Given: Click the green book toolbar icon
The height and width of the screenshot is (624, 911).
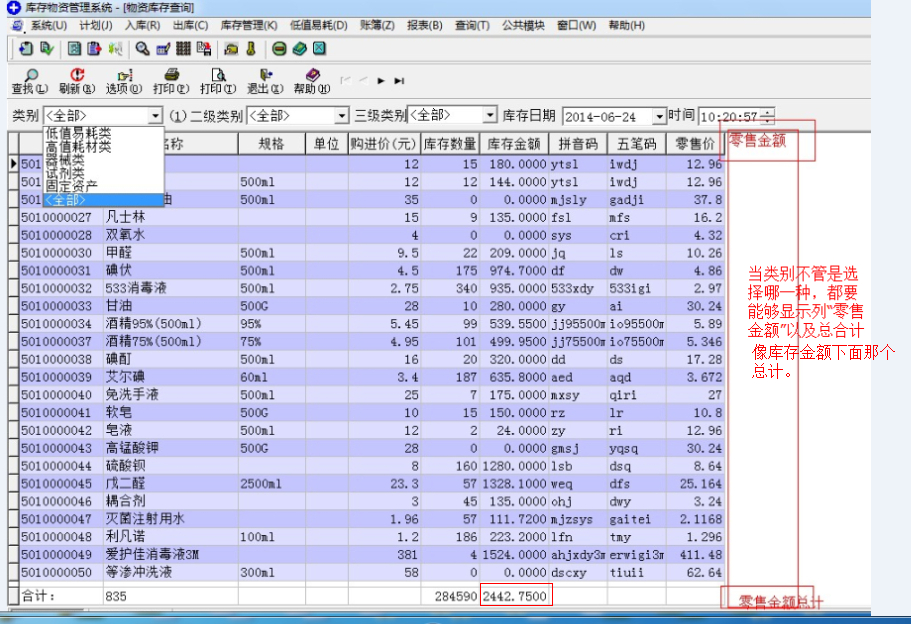Looking at the screenshot, I should click(x=299, y=49).
